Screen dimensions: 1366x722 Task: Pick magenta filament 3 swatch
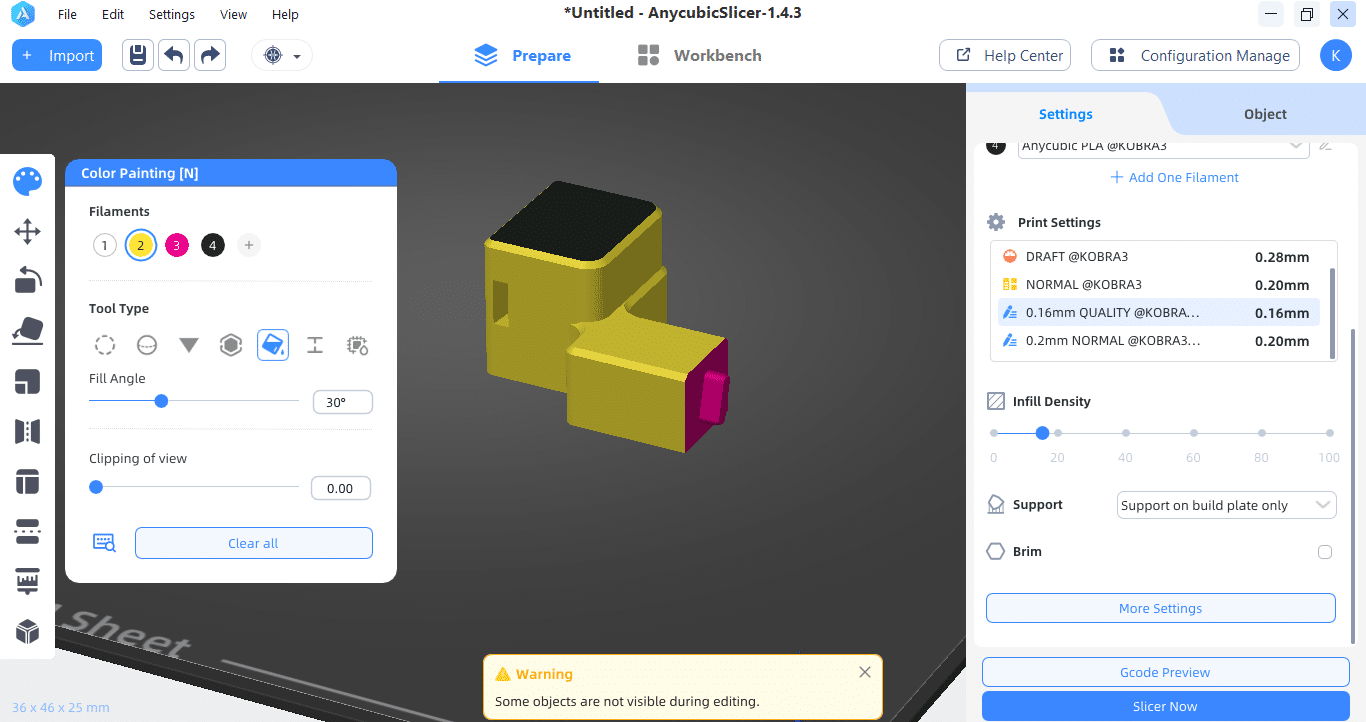click(x=177, y=245)
